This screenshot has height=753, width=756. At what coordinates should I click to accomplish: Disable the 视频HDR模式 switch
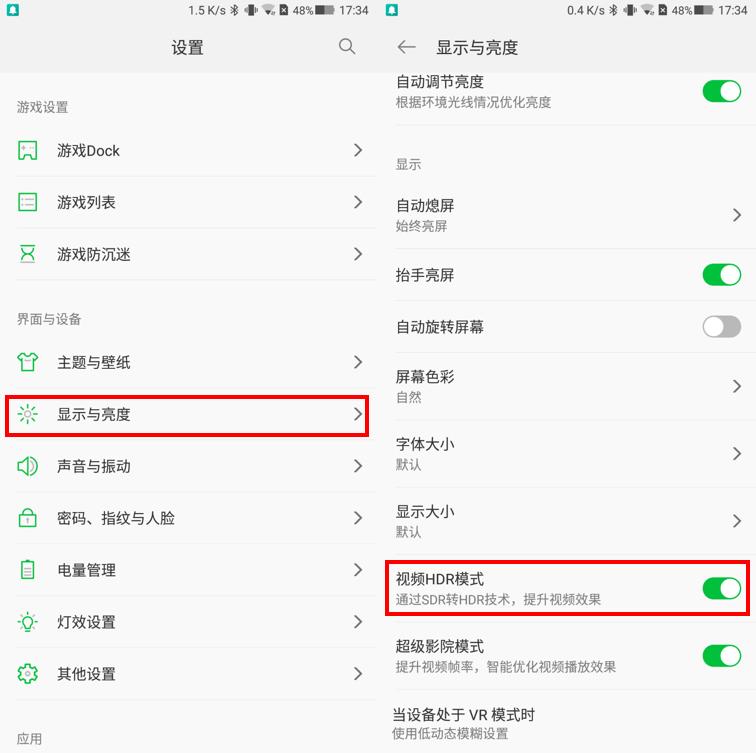(x=721, y=588)
